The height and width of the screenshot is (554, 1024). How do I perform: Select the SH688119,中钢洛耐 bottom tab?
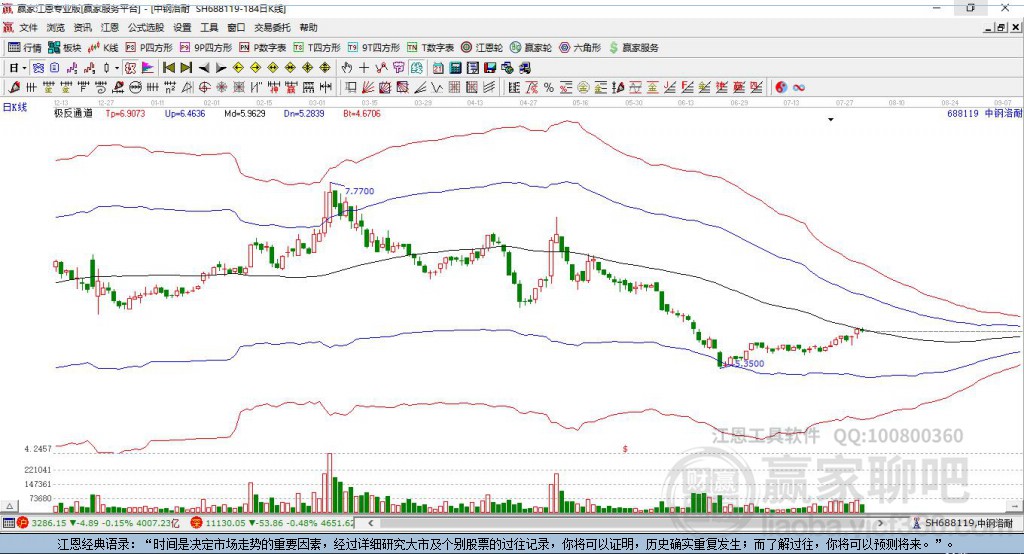pos(963,523)
